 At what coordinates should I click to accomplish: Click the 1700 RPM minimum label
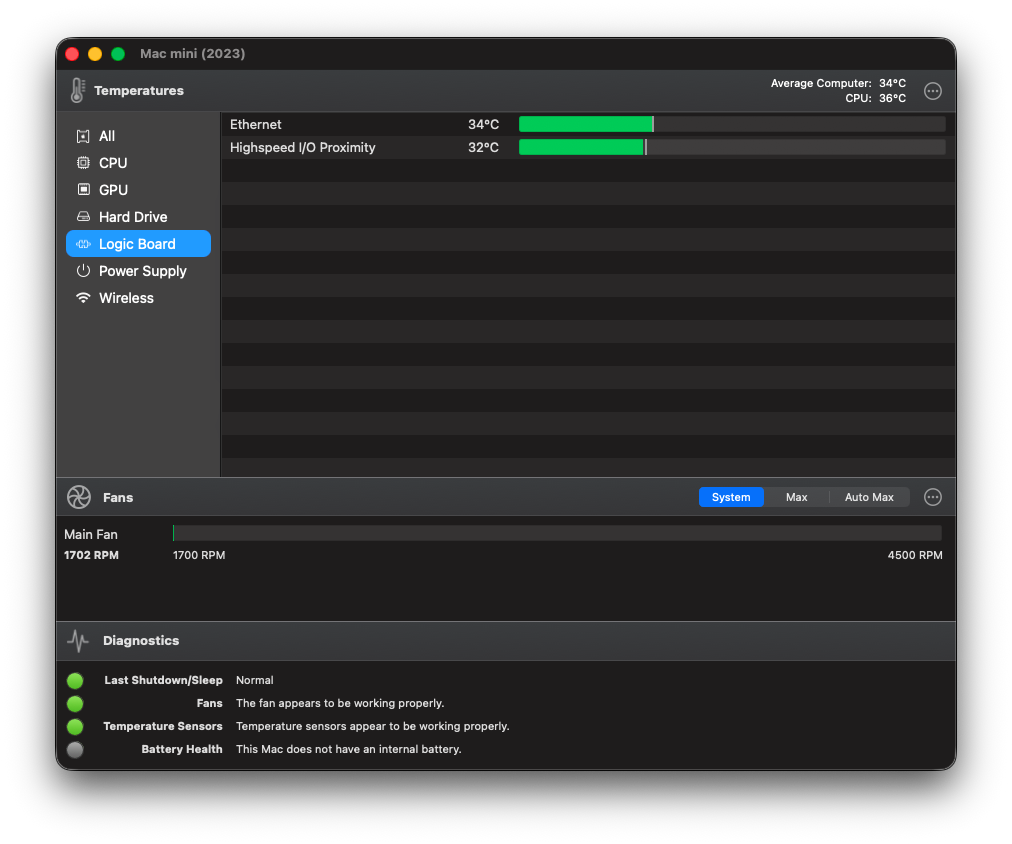click(x=199, y=556)
